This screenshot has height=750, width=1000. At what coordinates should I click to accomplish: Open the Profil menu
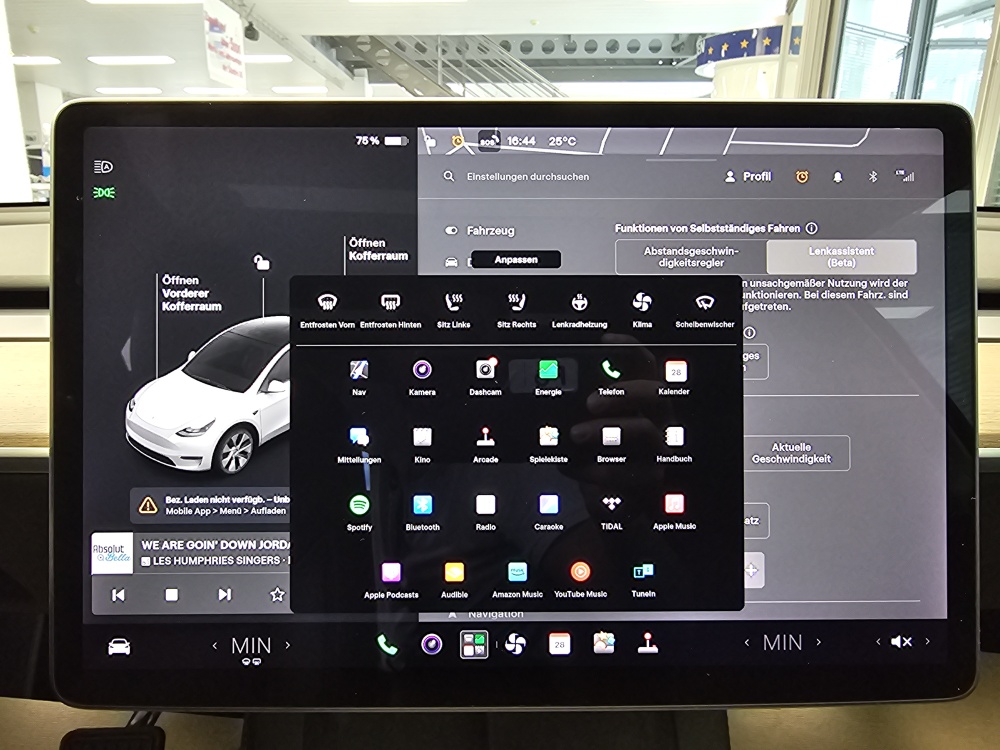tap(748, 177)
